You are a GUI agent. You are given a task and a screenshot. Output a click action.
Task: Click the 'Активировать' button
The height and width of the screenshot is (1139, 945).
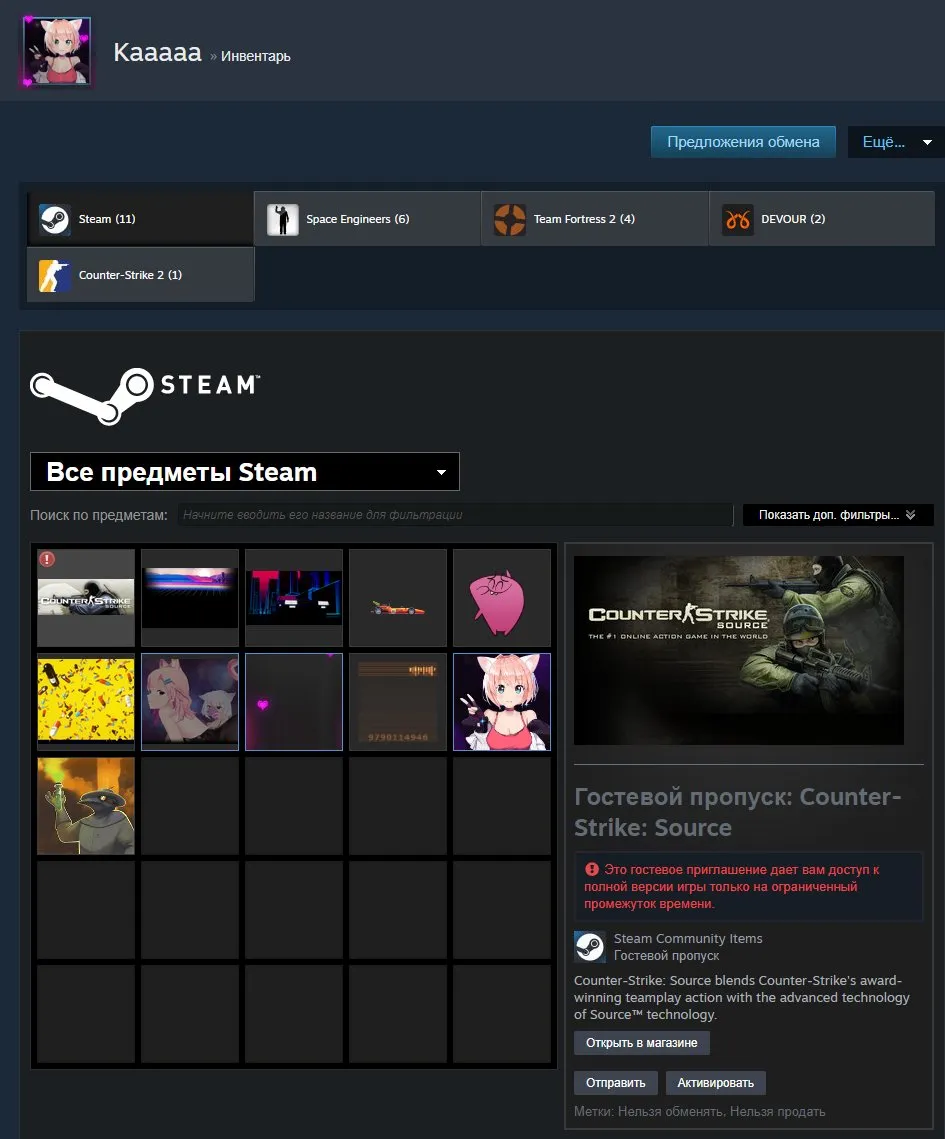tap(715, 1082)
